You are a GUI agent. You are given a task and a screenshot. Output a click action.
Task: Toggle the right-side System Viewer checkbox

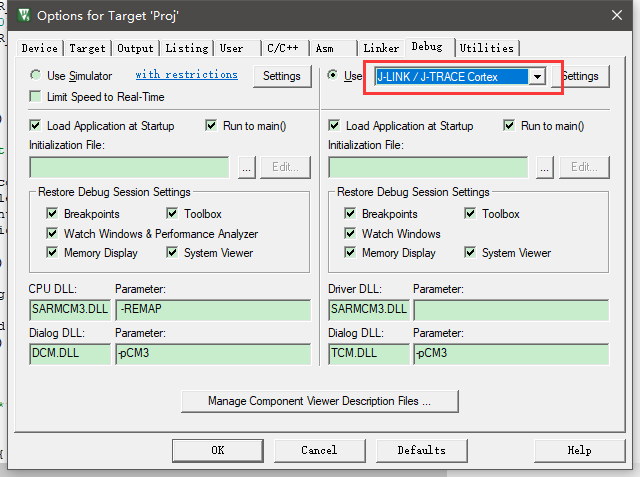471,253
